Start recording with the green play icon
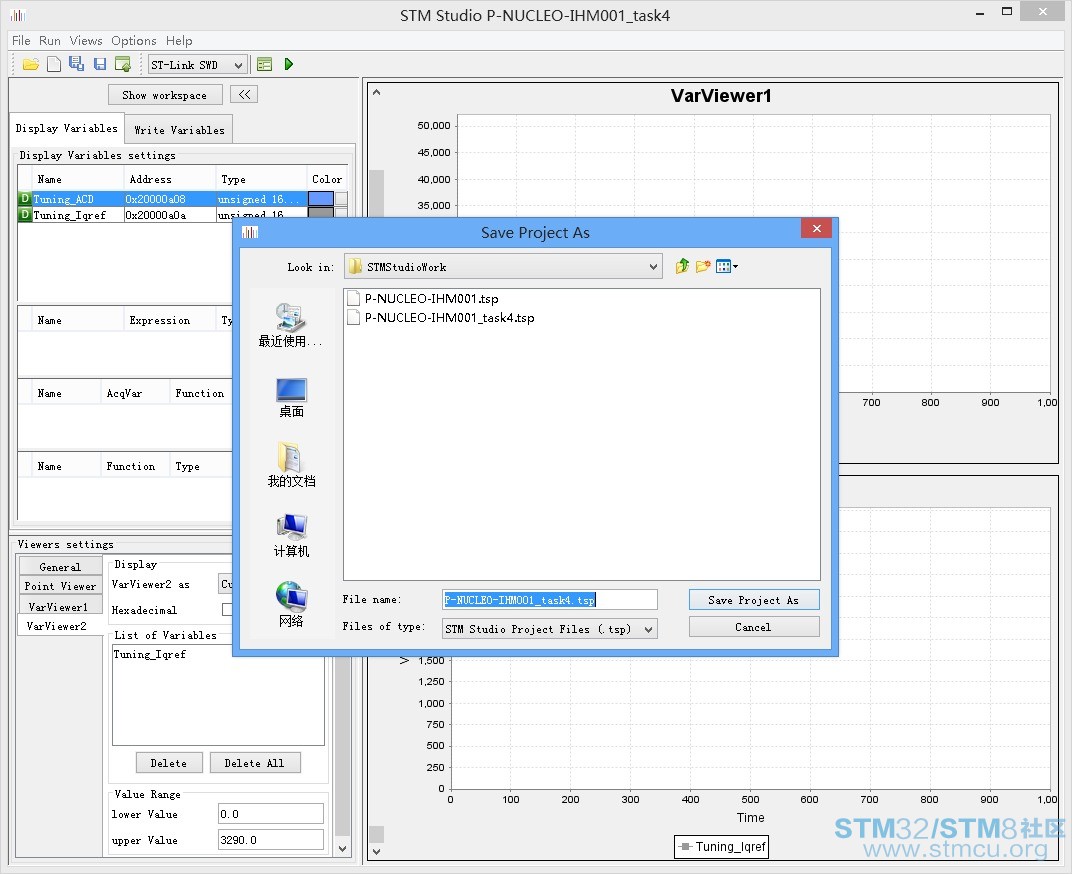 [289, 64]
